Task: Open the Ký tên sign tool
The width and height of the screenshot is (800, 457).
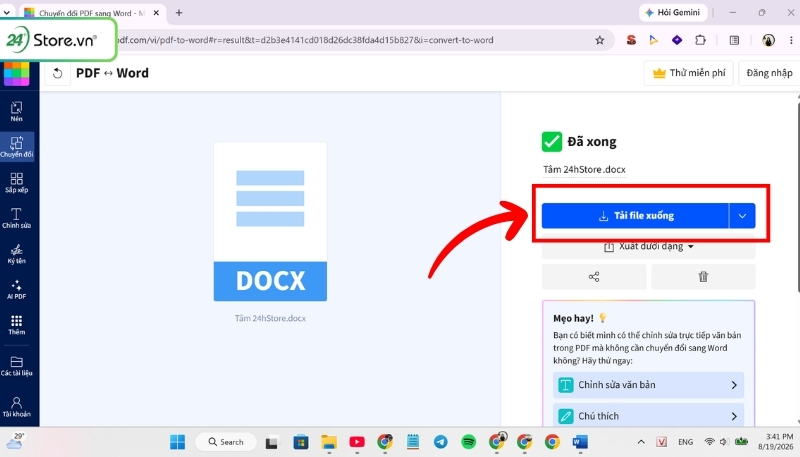Action: coord(16,253)
